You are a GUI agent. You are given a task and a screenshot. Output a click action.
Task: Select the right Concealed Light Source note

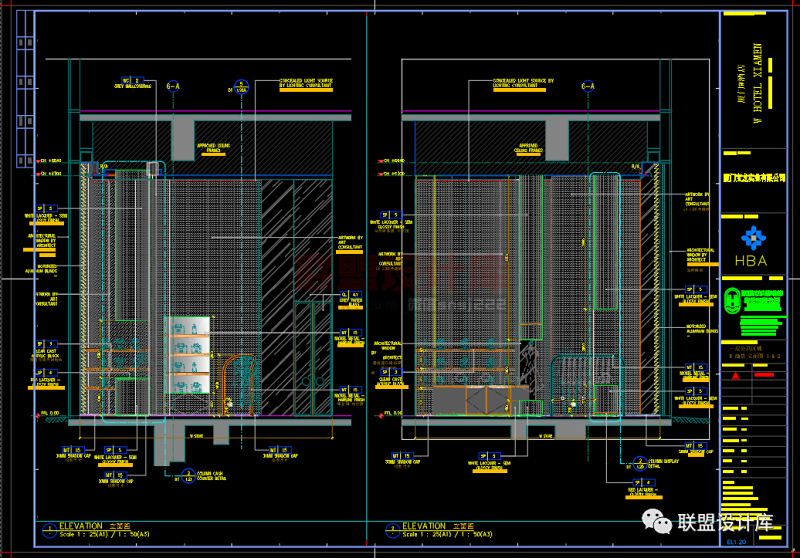[x=519, y=84]
